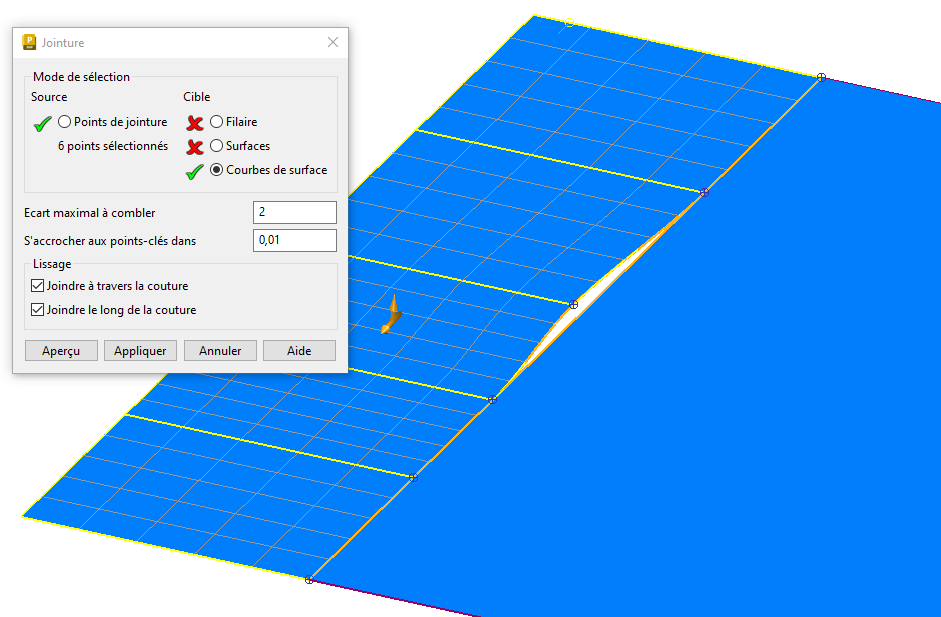Click the Ecart maximal à combler field
This screenshot has height=617, width=941.
click(x=294, y=213)
